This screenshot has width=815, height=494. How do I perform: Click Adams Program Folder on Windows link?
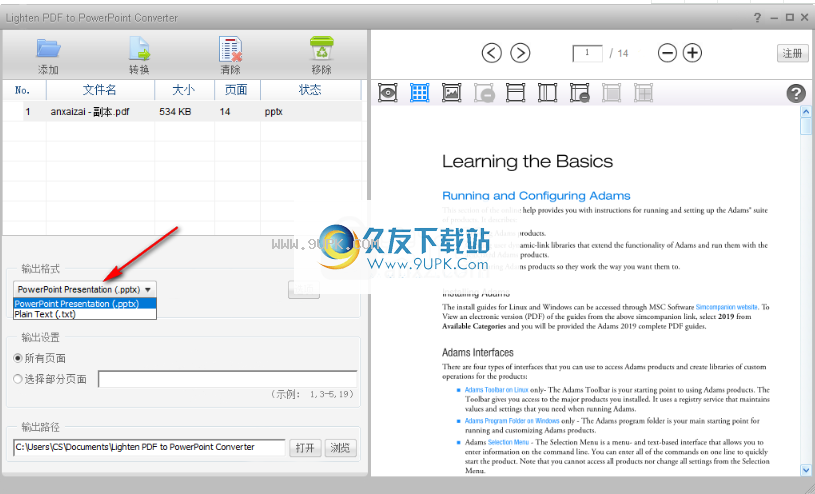(512, 421)
